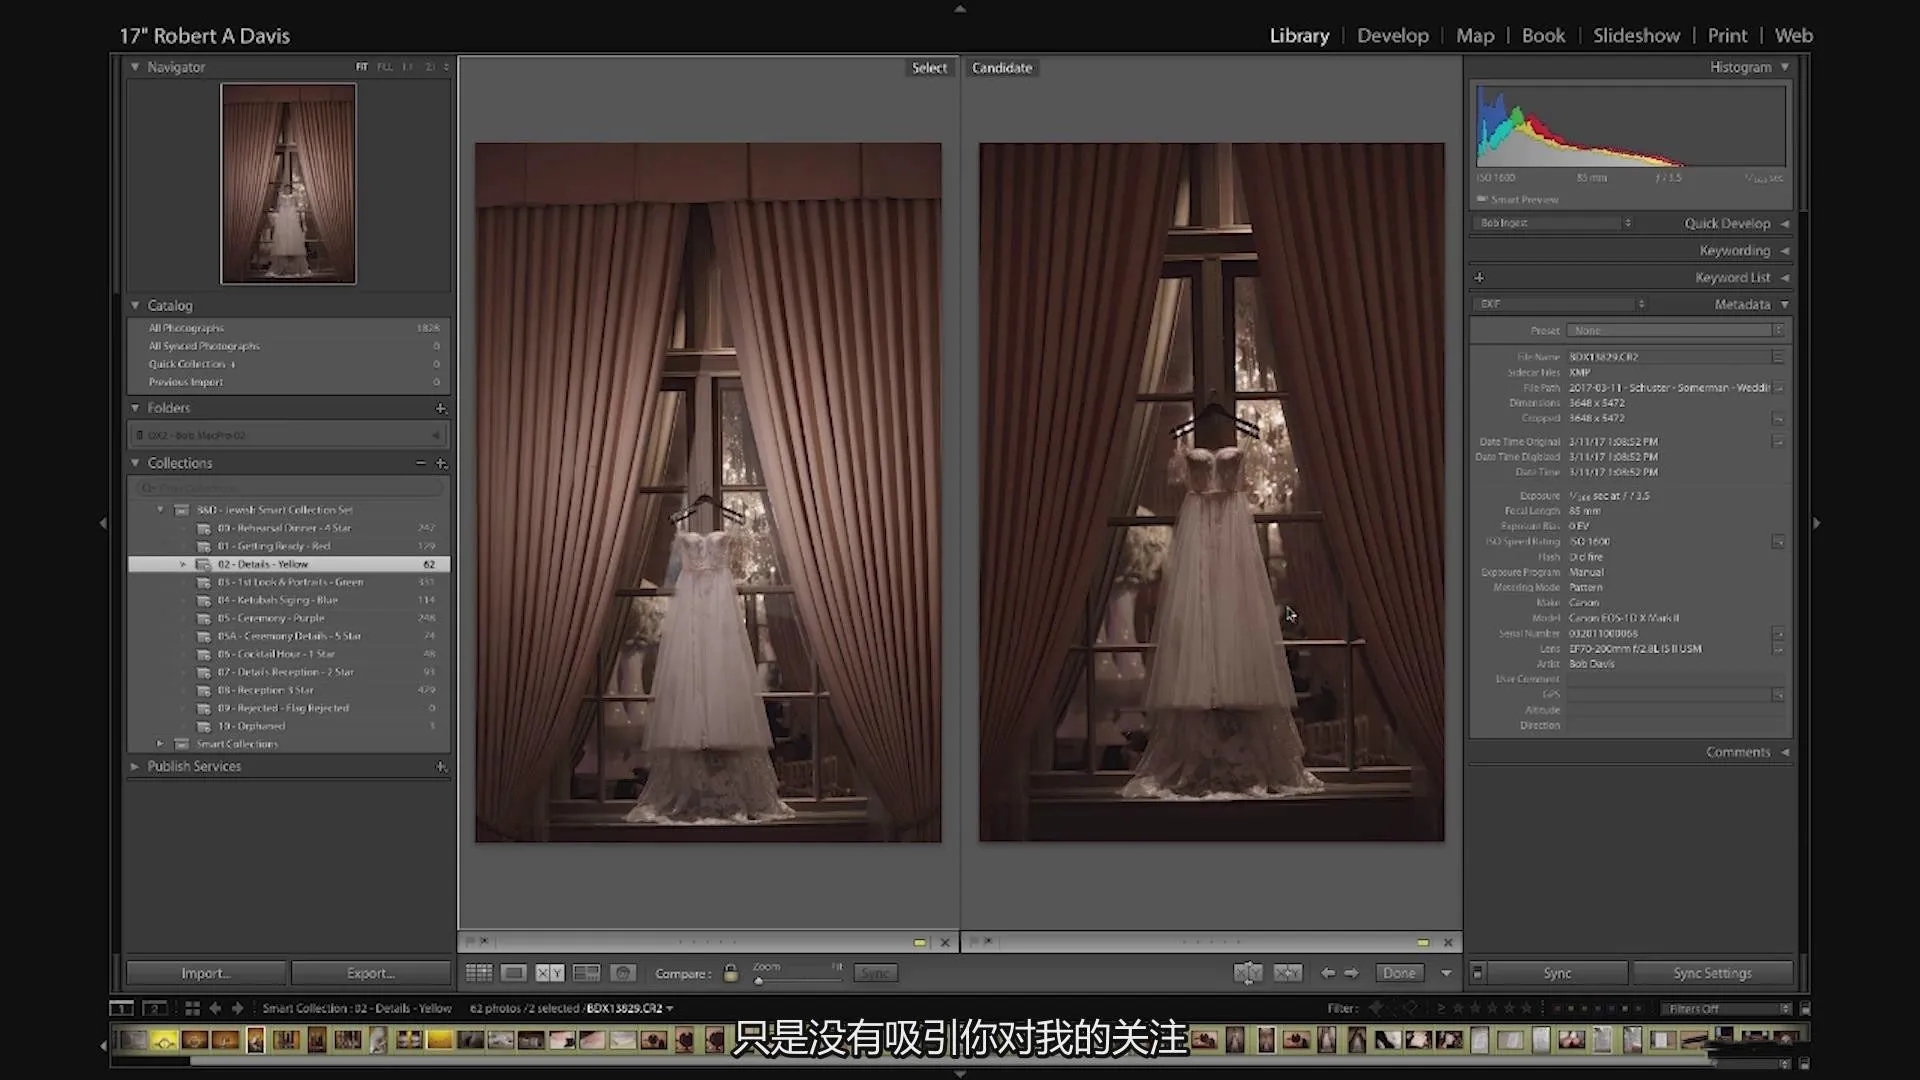Open the Develop module tab
Viewport: 1920px width, 1080px height.
click(1394, 36)
